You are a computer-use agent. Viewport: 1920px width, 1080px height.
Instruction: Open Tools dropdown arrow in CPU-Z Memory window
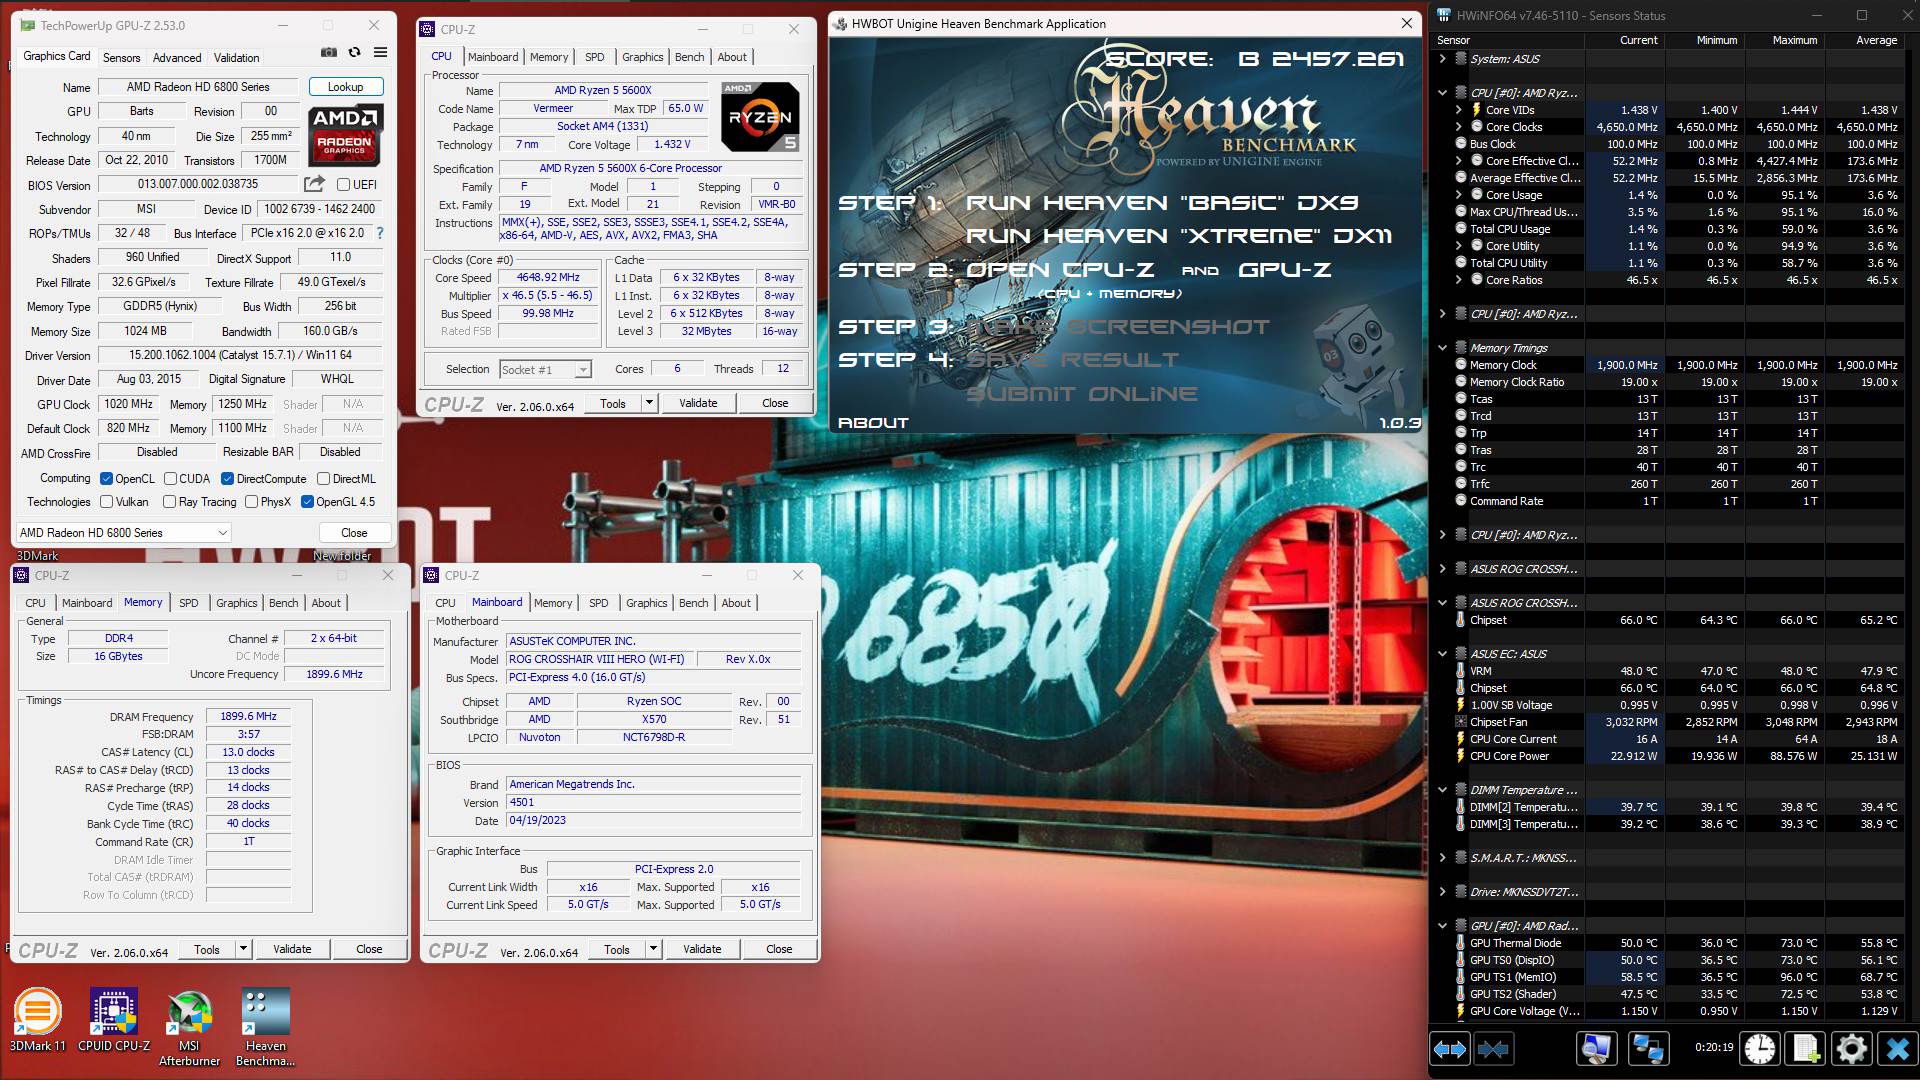tap(243, 949)
